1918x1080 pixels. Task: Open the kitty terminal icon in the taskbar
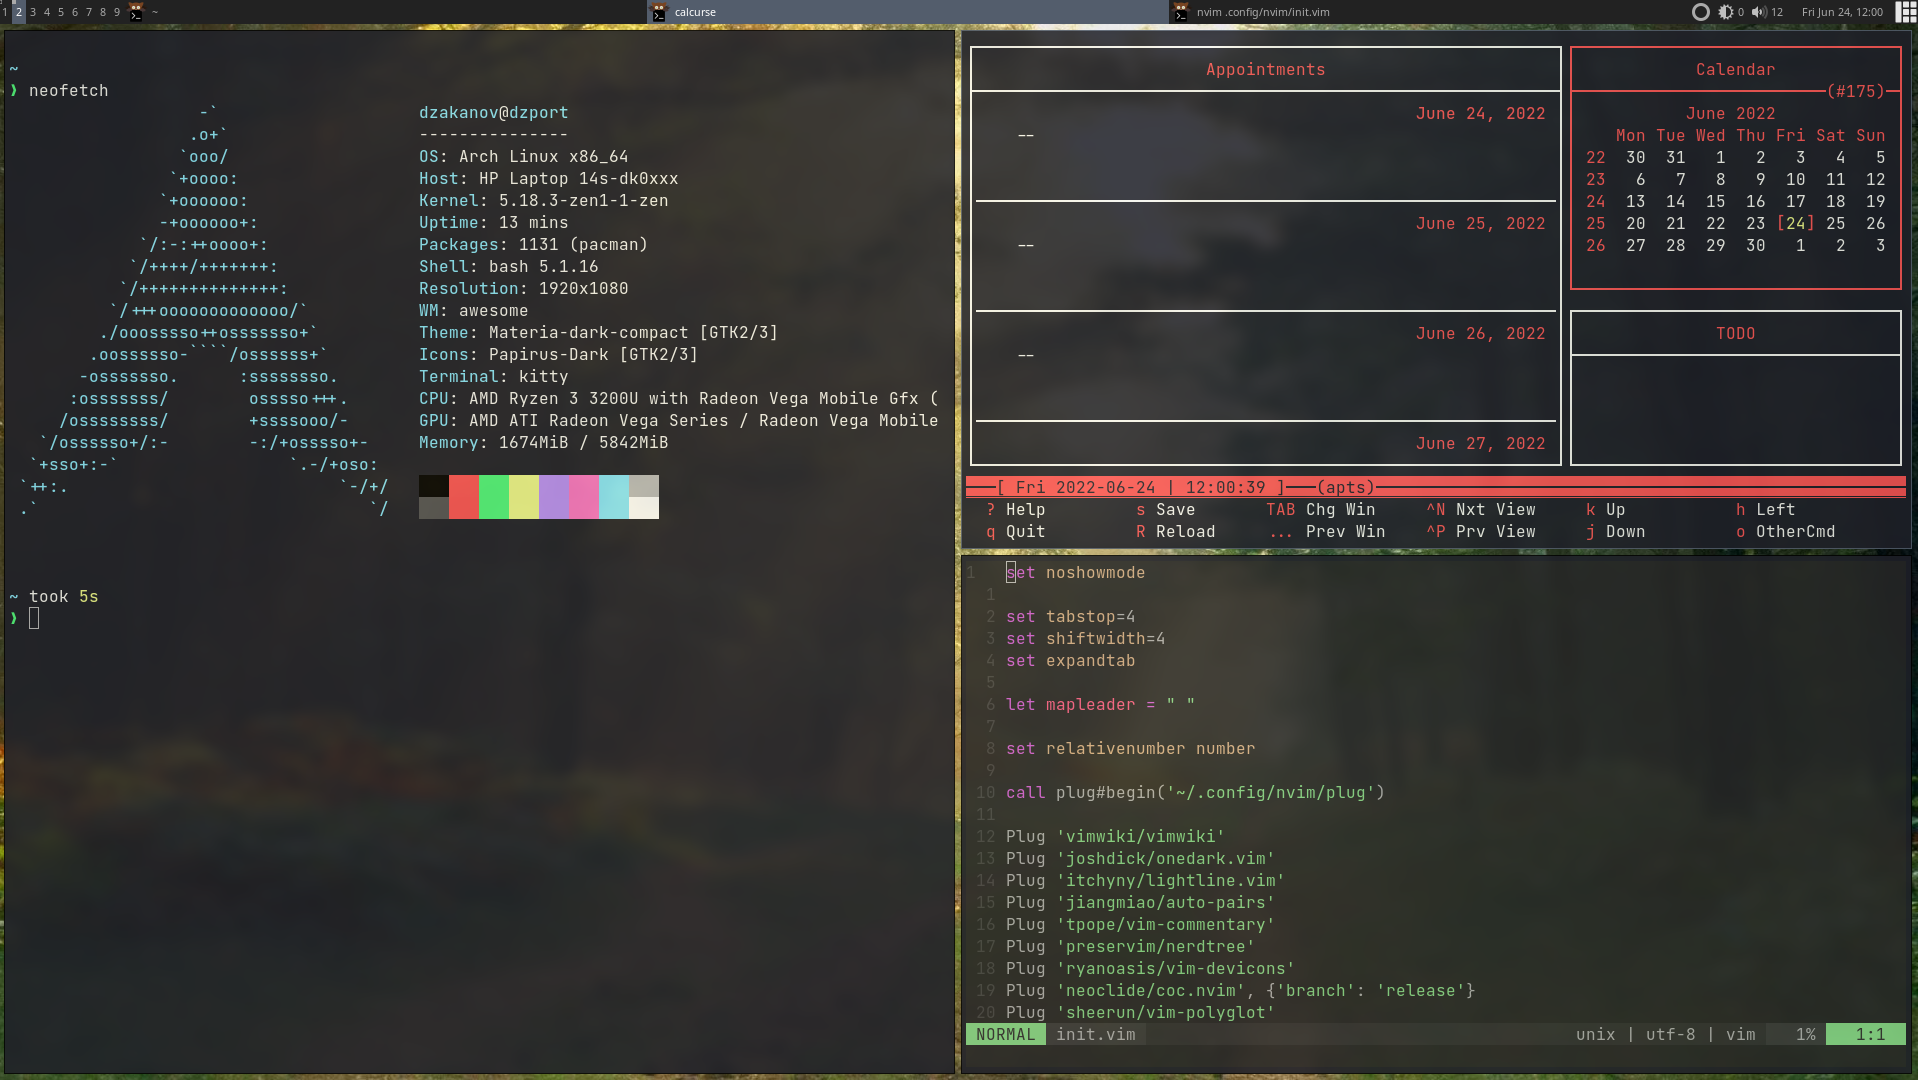pyautogui.click(x=135, y=12)
